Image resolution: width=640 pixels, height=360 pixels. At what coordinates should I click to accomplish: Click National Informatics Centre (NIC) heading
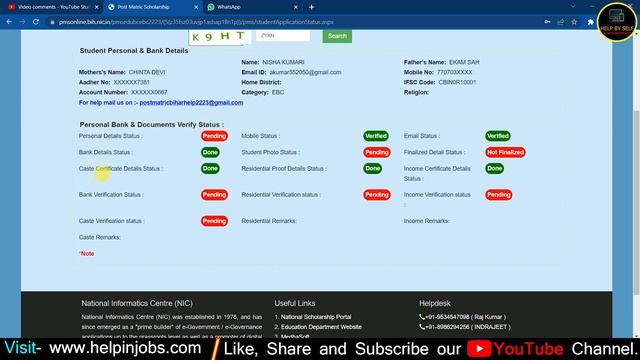coord(137,303)
